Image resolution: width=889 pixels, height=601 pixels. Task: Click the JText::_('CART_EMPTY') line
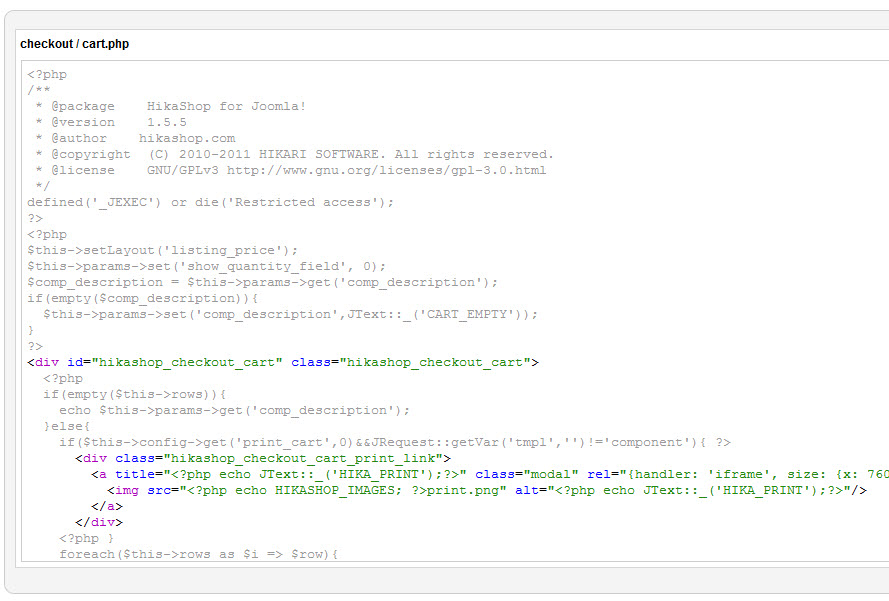[x=290, y=314]
